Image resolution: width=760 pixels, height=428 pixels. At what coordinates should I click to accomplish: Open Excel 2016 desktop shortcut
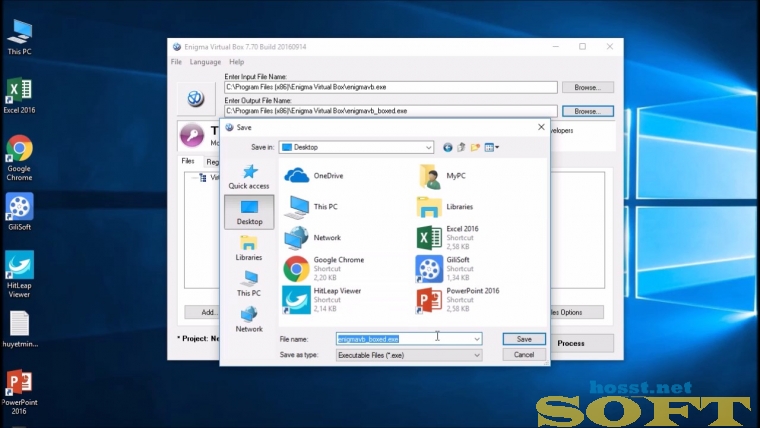[19, 95]
